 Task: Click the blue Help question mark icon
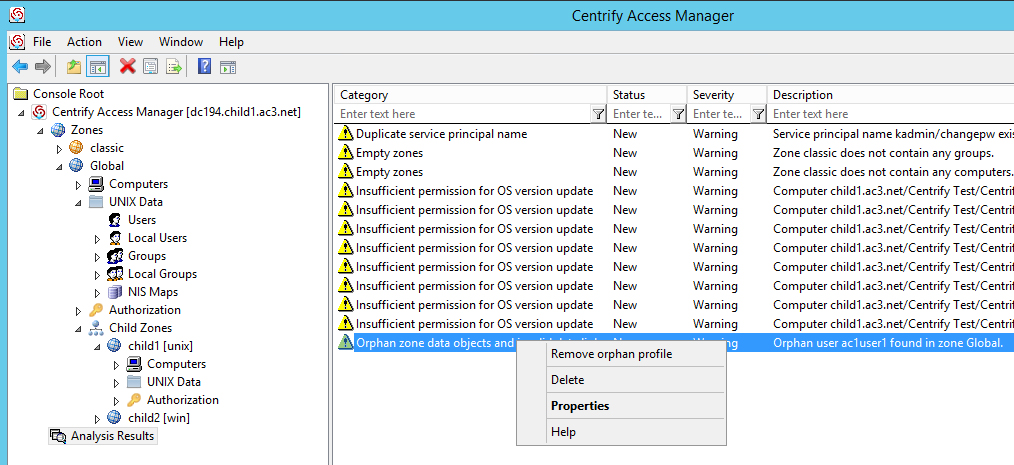204,67
